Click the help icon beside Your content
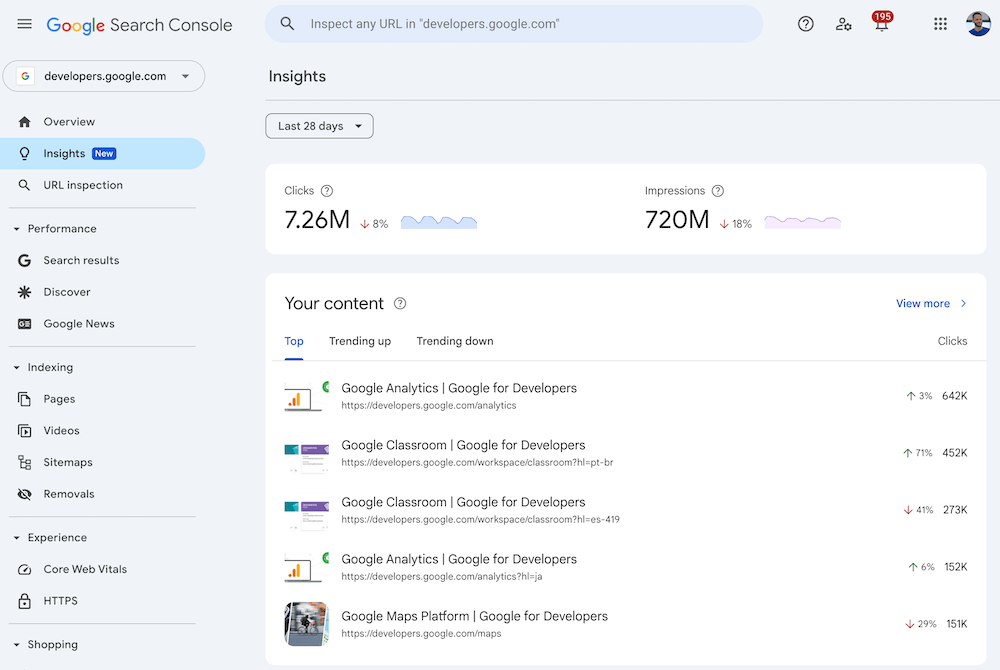1000x670 pixels. click(x=400, y=303)
